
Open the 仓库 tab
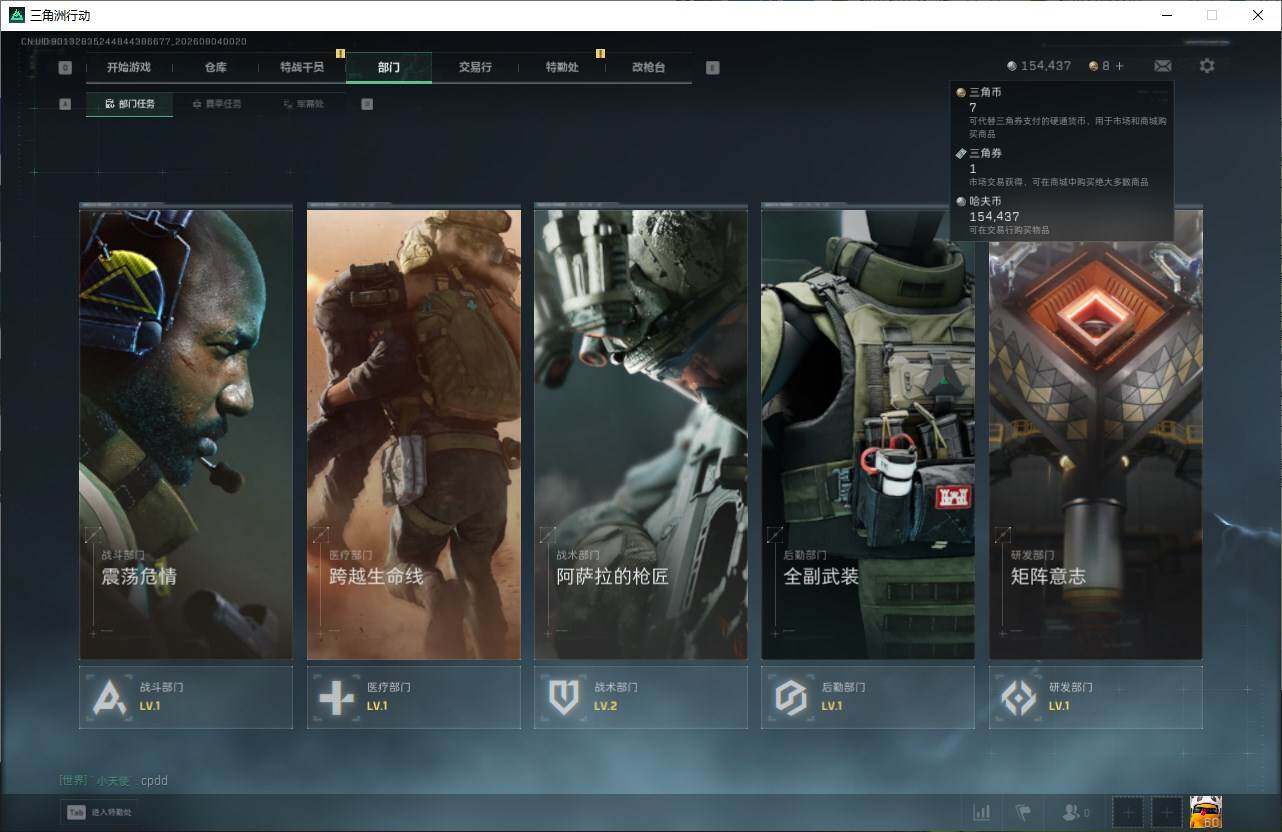[215, 67]
